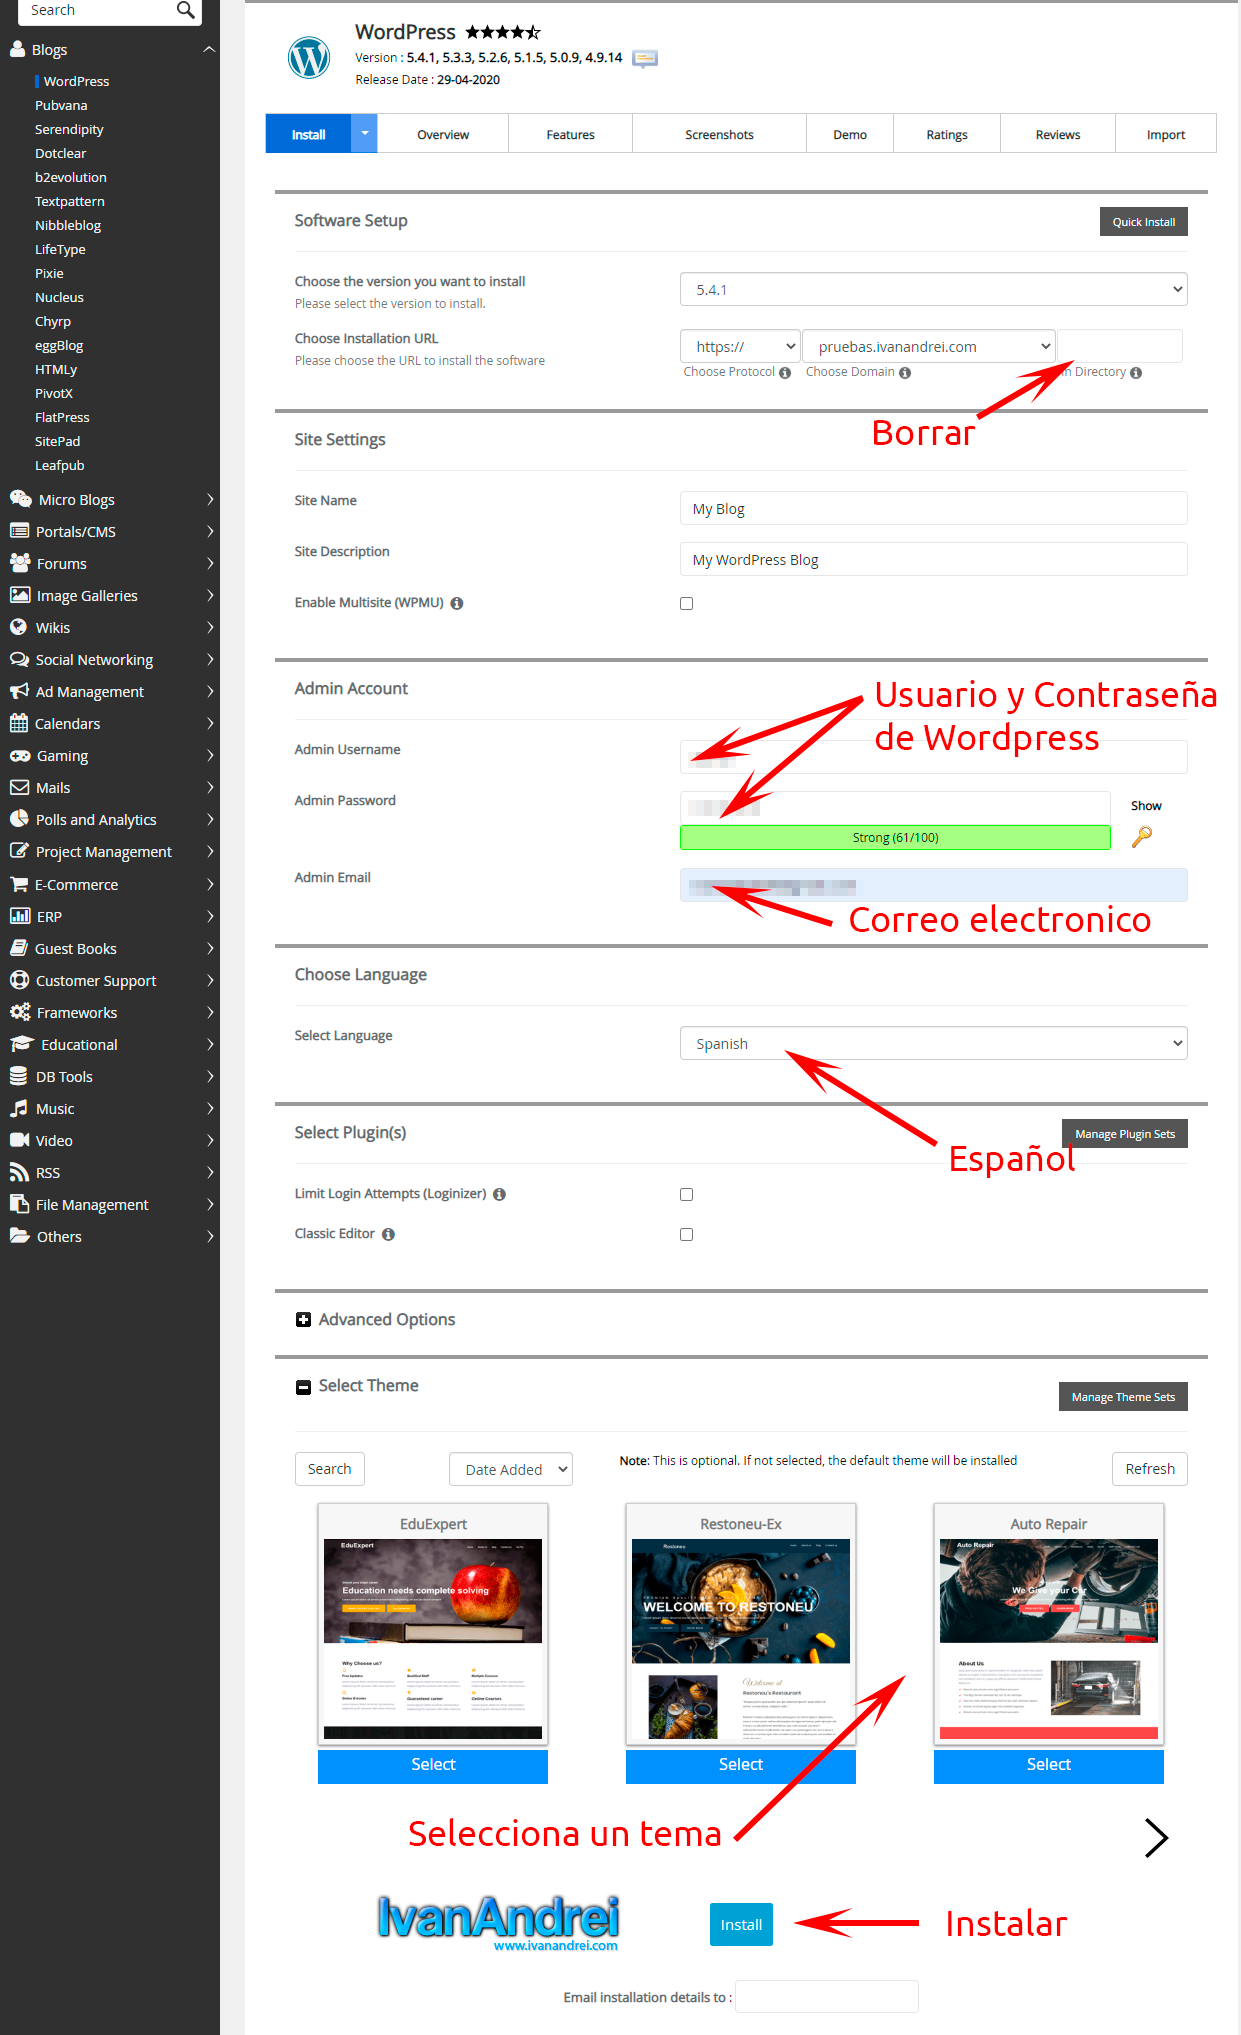Click the Wikis globe icon
Screen dimensions: 1241x2035
point(18,627)
